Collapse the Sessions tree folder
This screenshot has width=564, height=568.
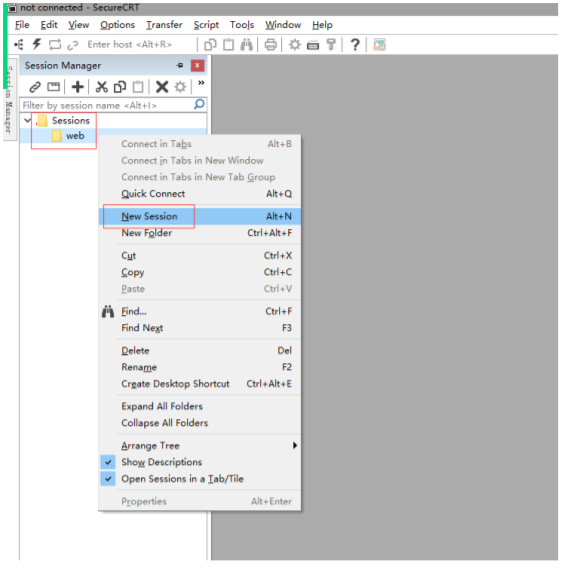(x=27, y=120)
